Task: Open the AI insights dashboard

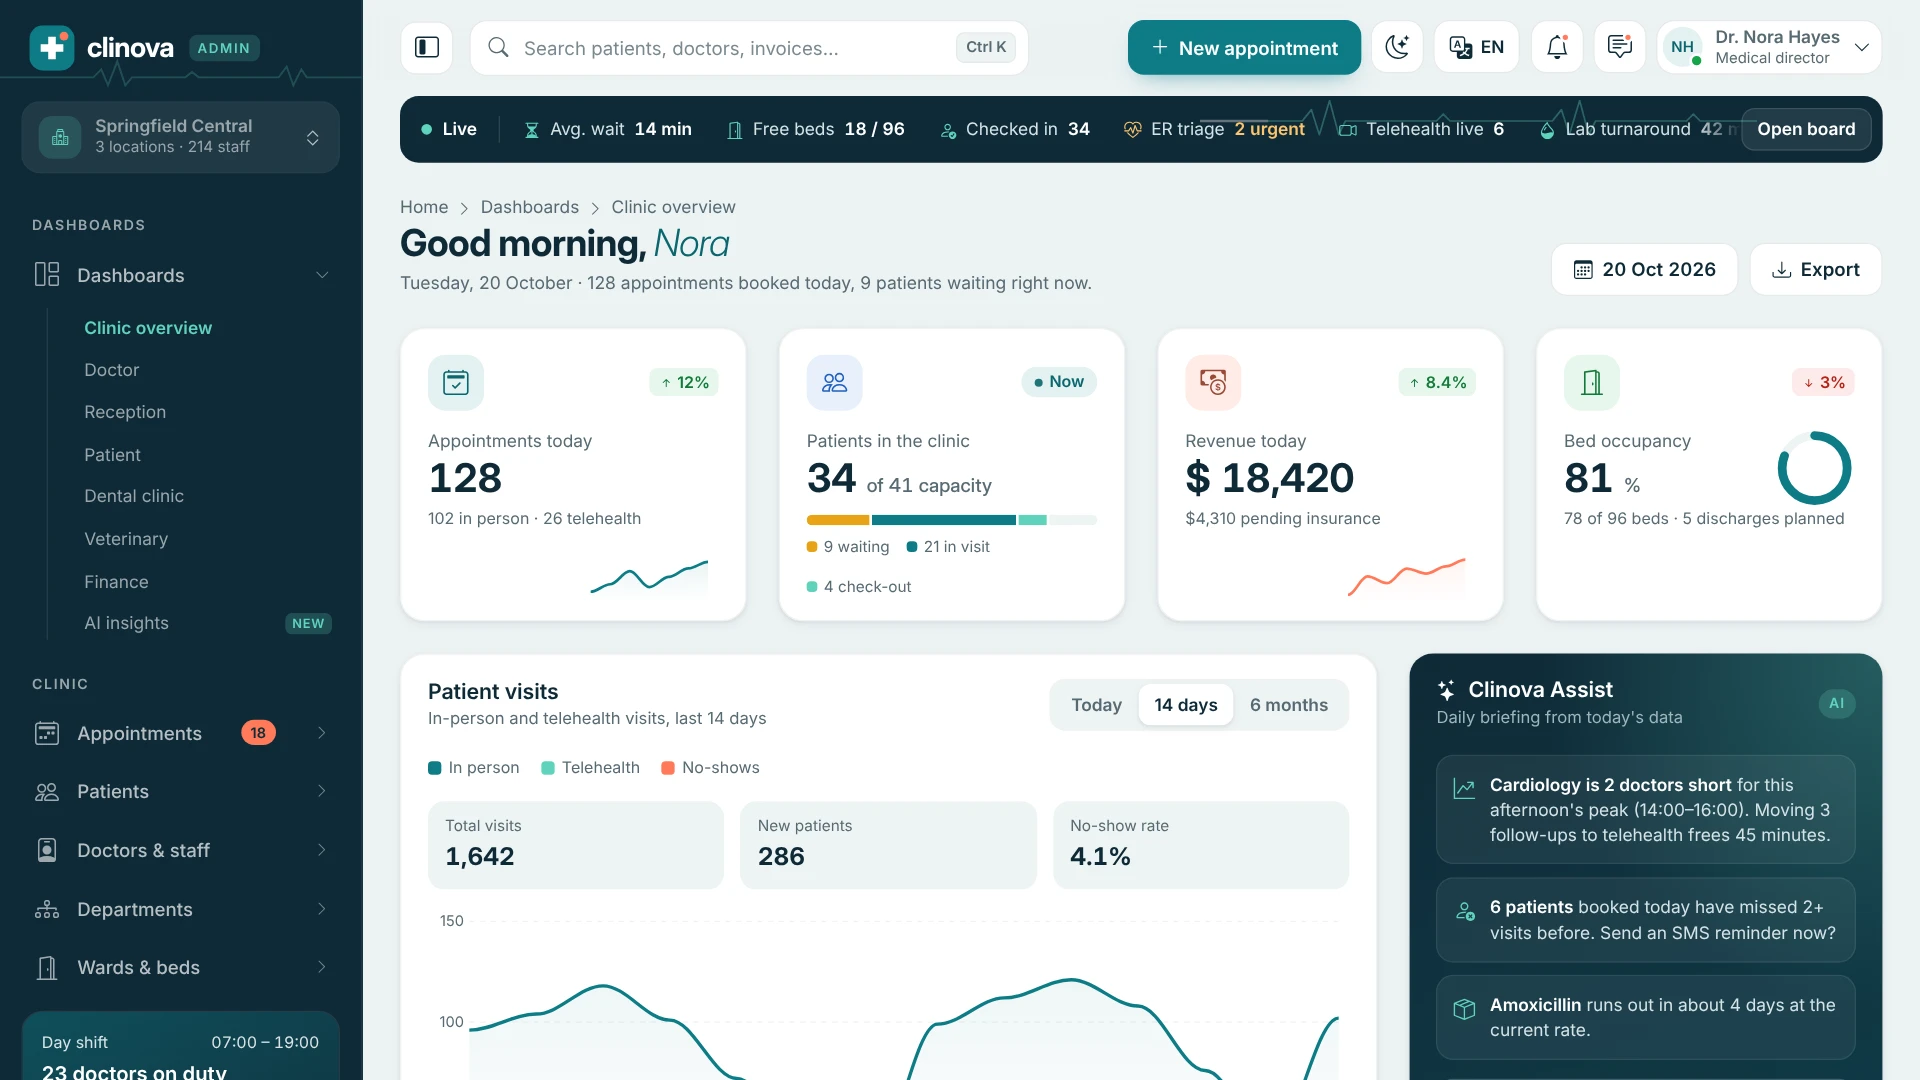Action: (126, 623)
